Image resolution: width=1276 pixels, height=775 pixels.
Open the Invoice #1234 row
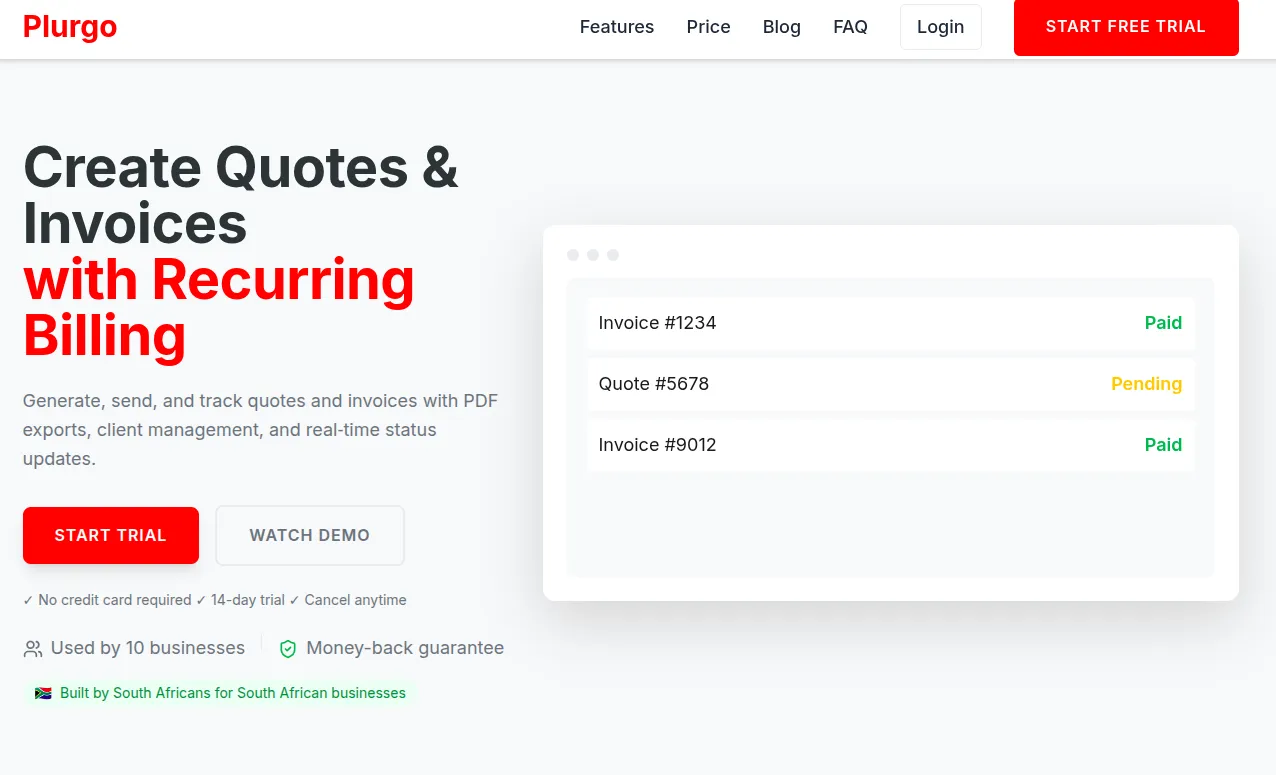click(x=890, y=323)
